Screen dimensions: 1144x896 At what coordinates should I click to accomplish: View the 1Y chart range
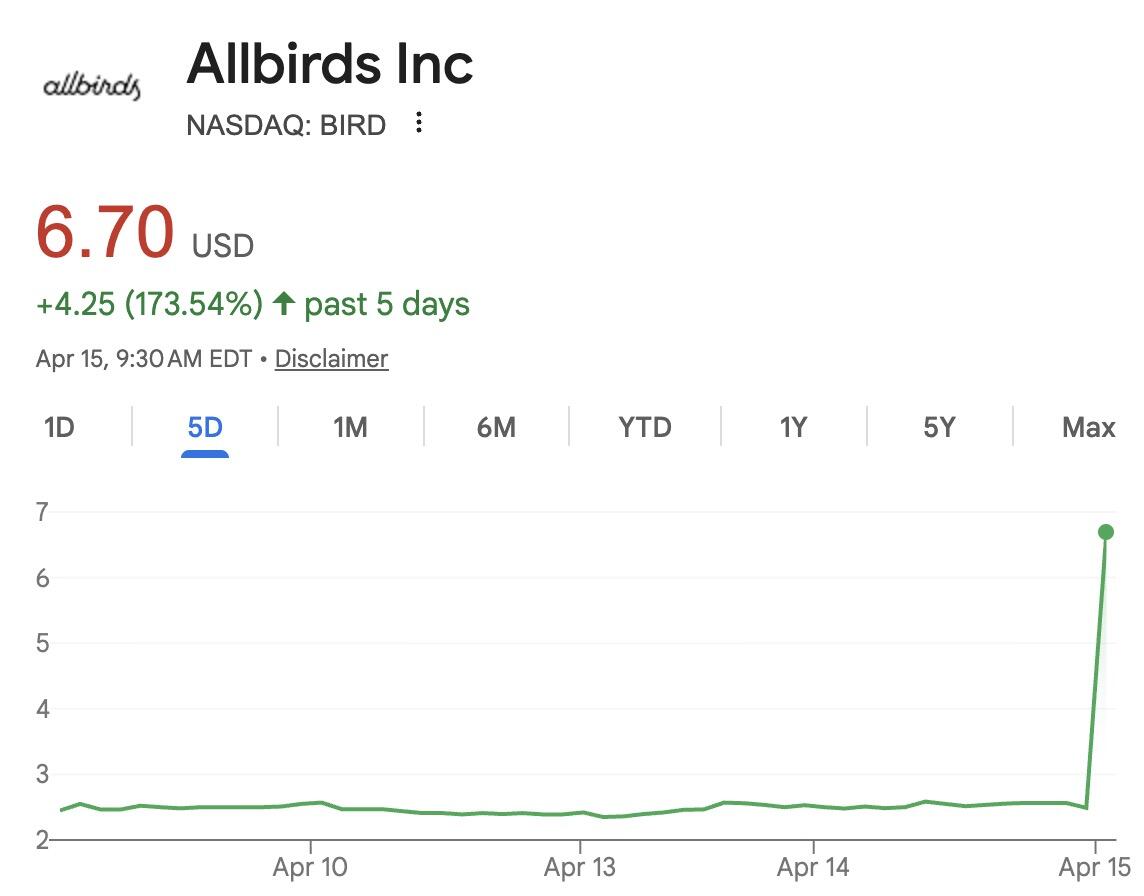[x=793, y=428]
